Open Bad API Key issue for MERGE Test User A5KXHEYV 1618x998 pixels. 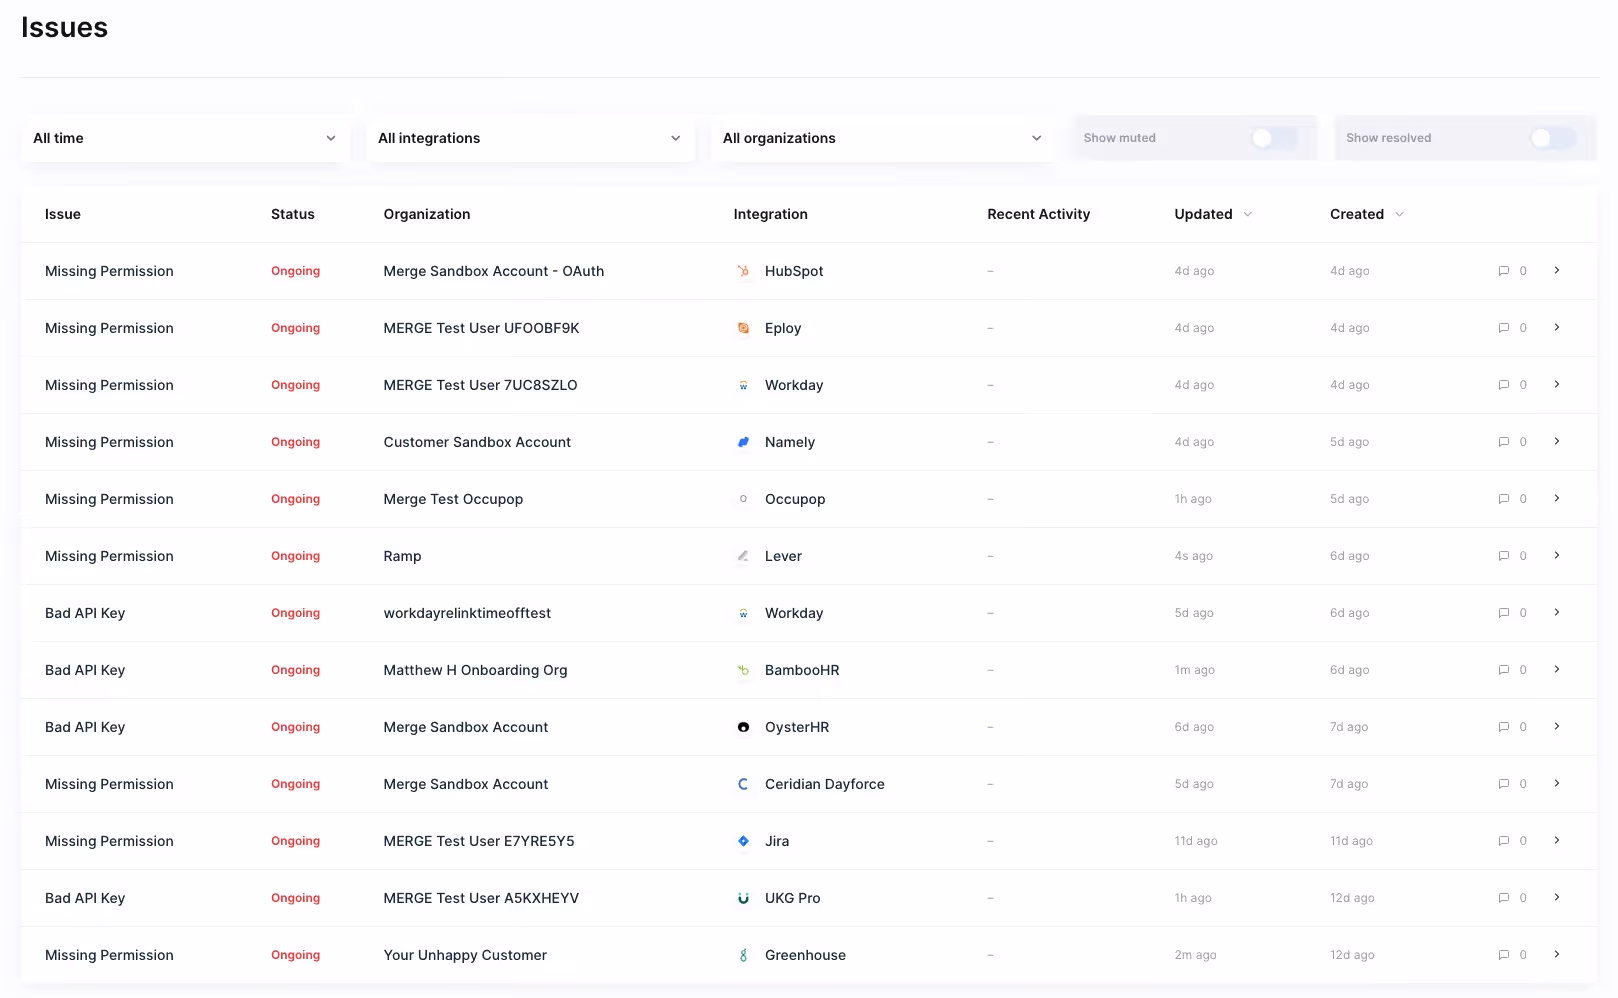pos(85,898)
